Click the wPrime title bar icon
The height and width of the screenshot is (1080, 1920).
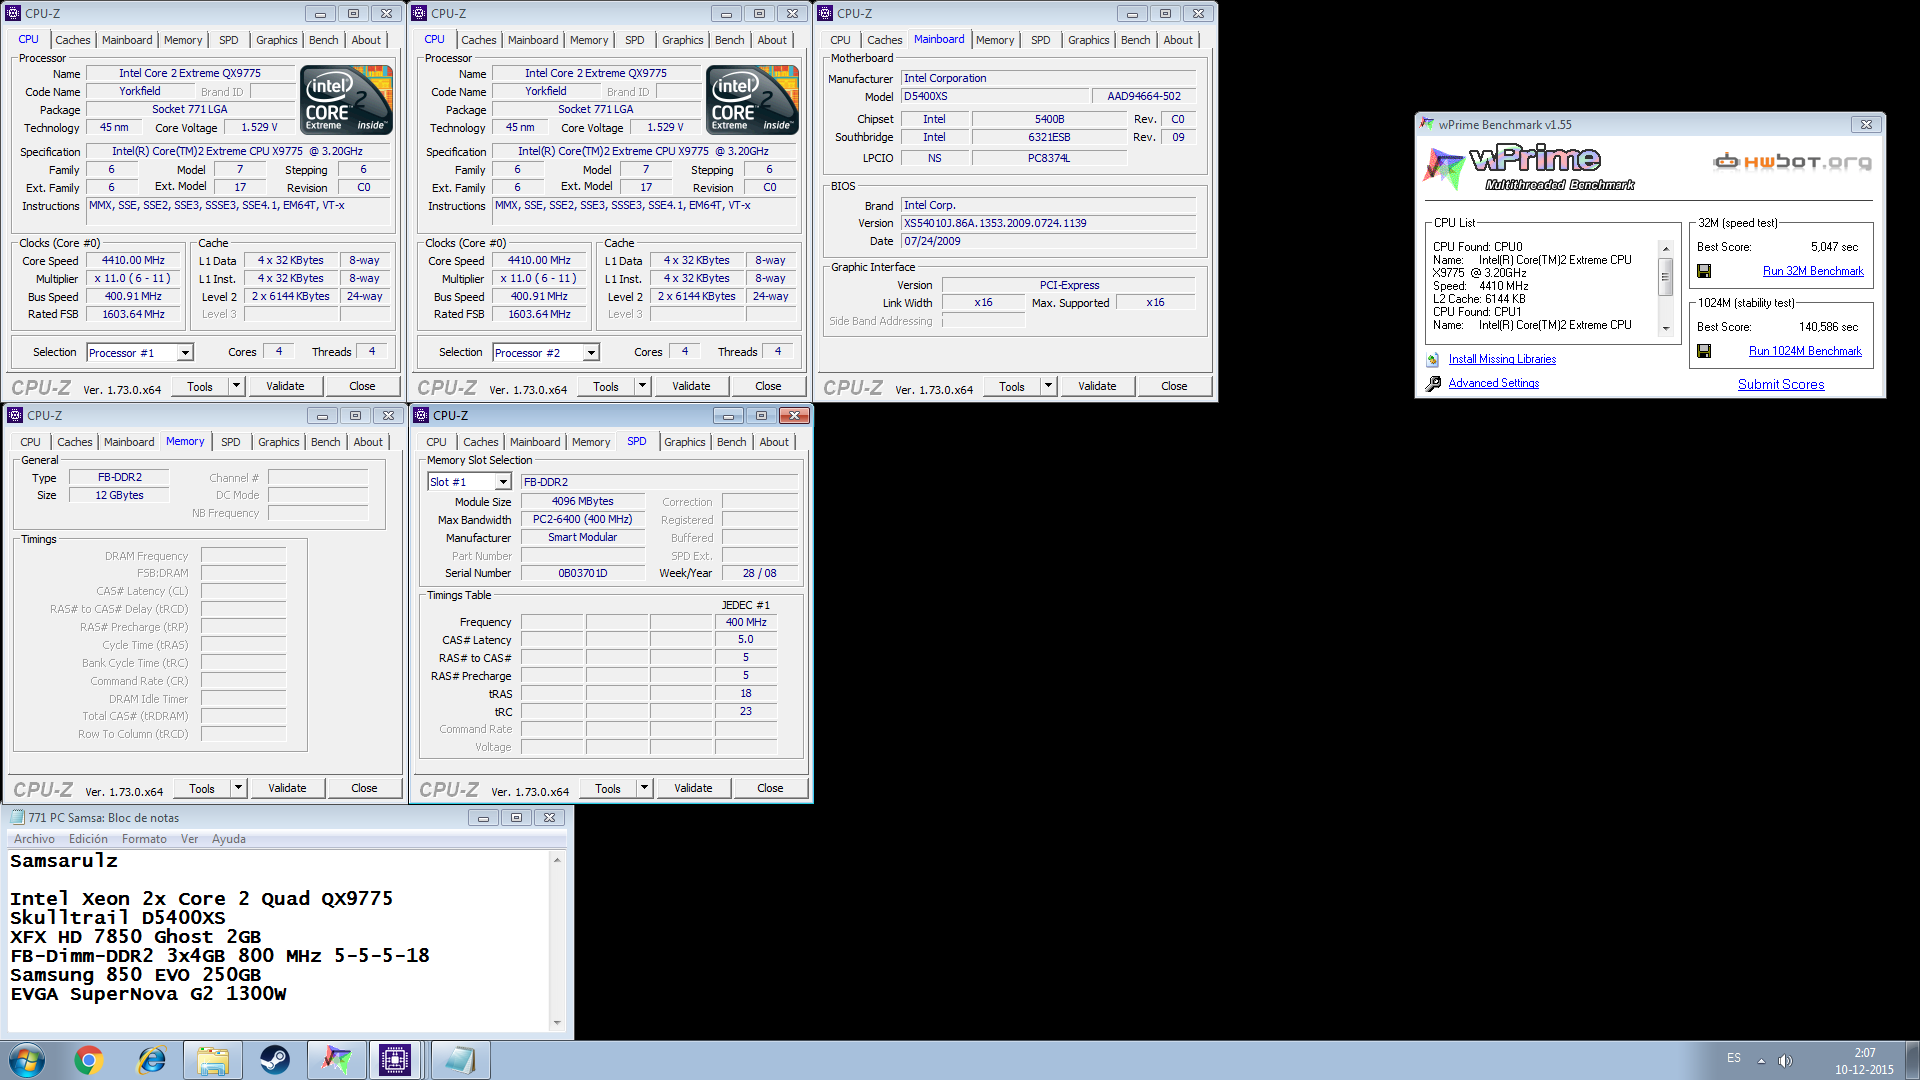point(1427,124)
